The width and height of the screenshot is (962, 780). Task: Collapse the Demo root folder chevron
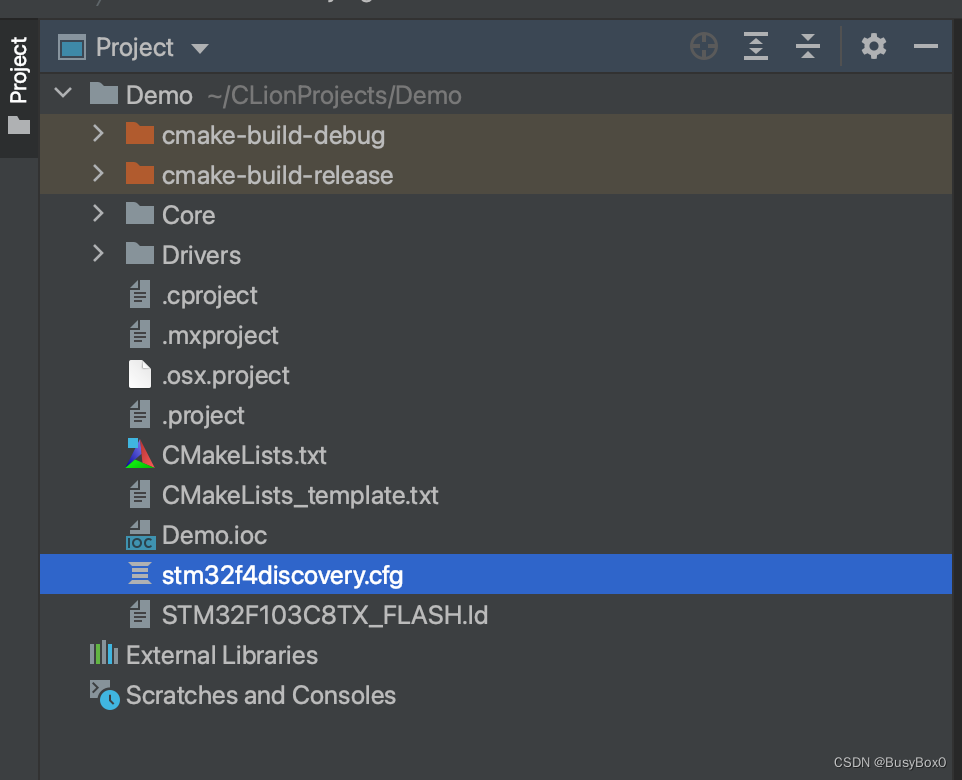(x=63, y=94)
